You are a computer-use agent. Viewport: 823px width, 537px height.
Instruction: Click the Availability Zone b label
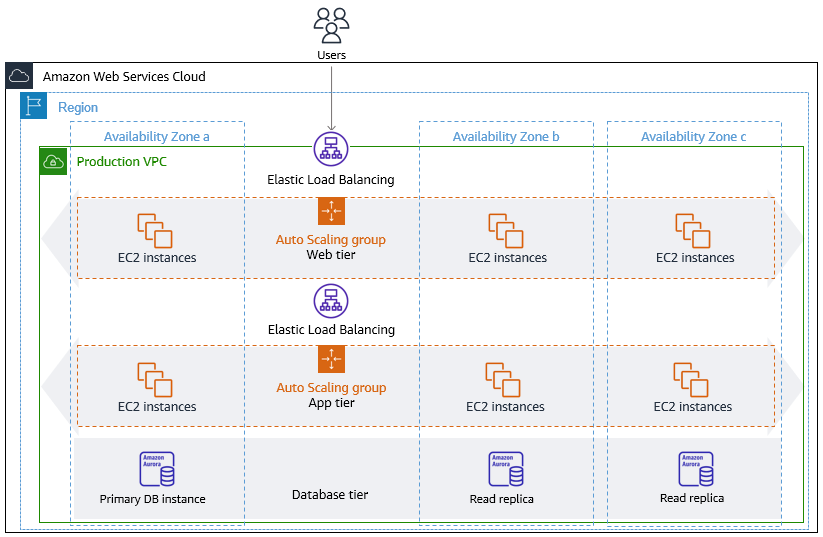tap(506, 137)
